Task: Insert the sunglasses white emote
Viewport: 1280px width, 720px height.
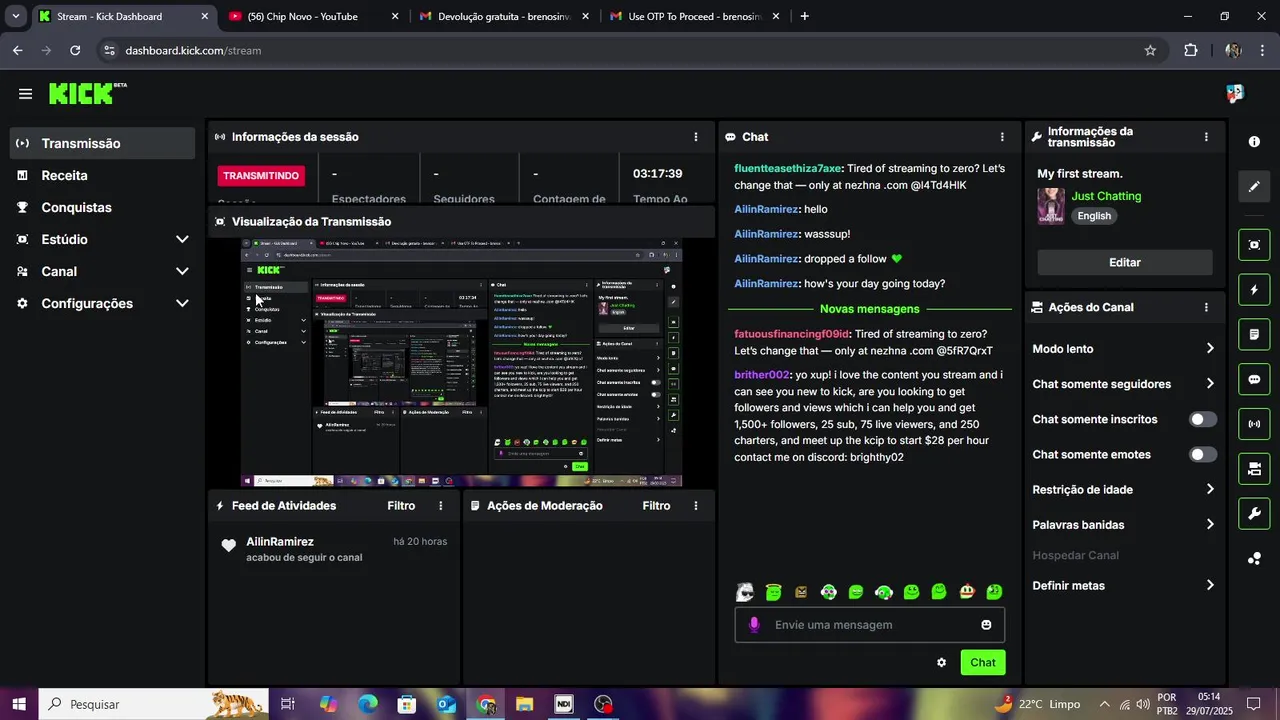Action: (746, 592)
